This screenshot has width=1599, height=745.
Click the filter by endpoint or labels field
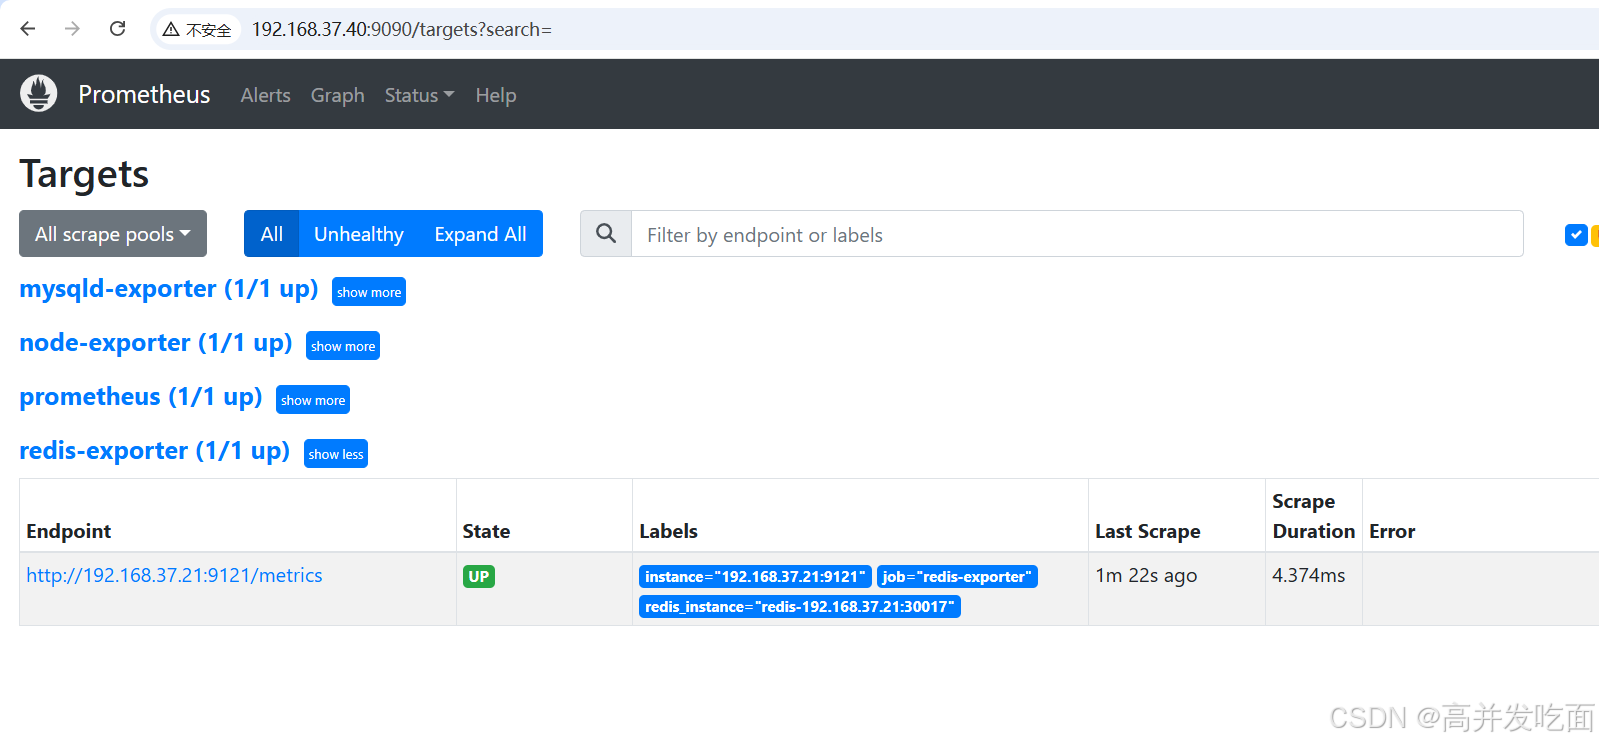1077,234
